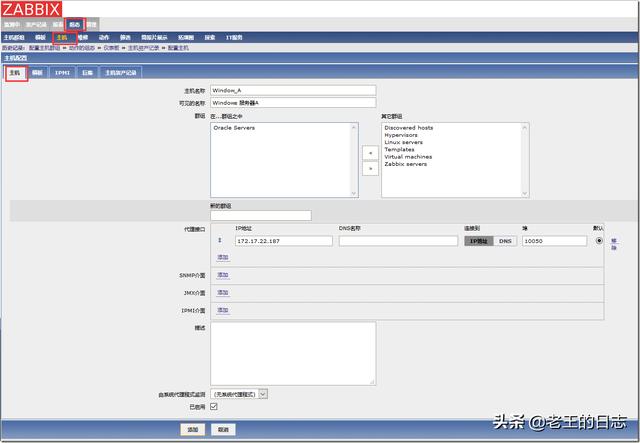Toggle the Enabled (已启用) checkbox
Viewport: 640px width, 443px height.
214,407
